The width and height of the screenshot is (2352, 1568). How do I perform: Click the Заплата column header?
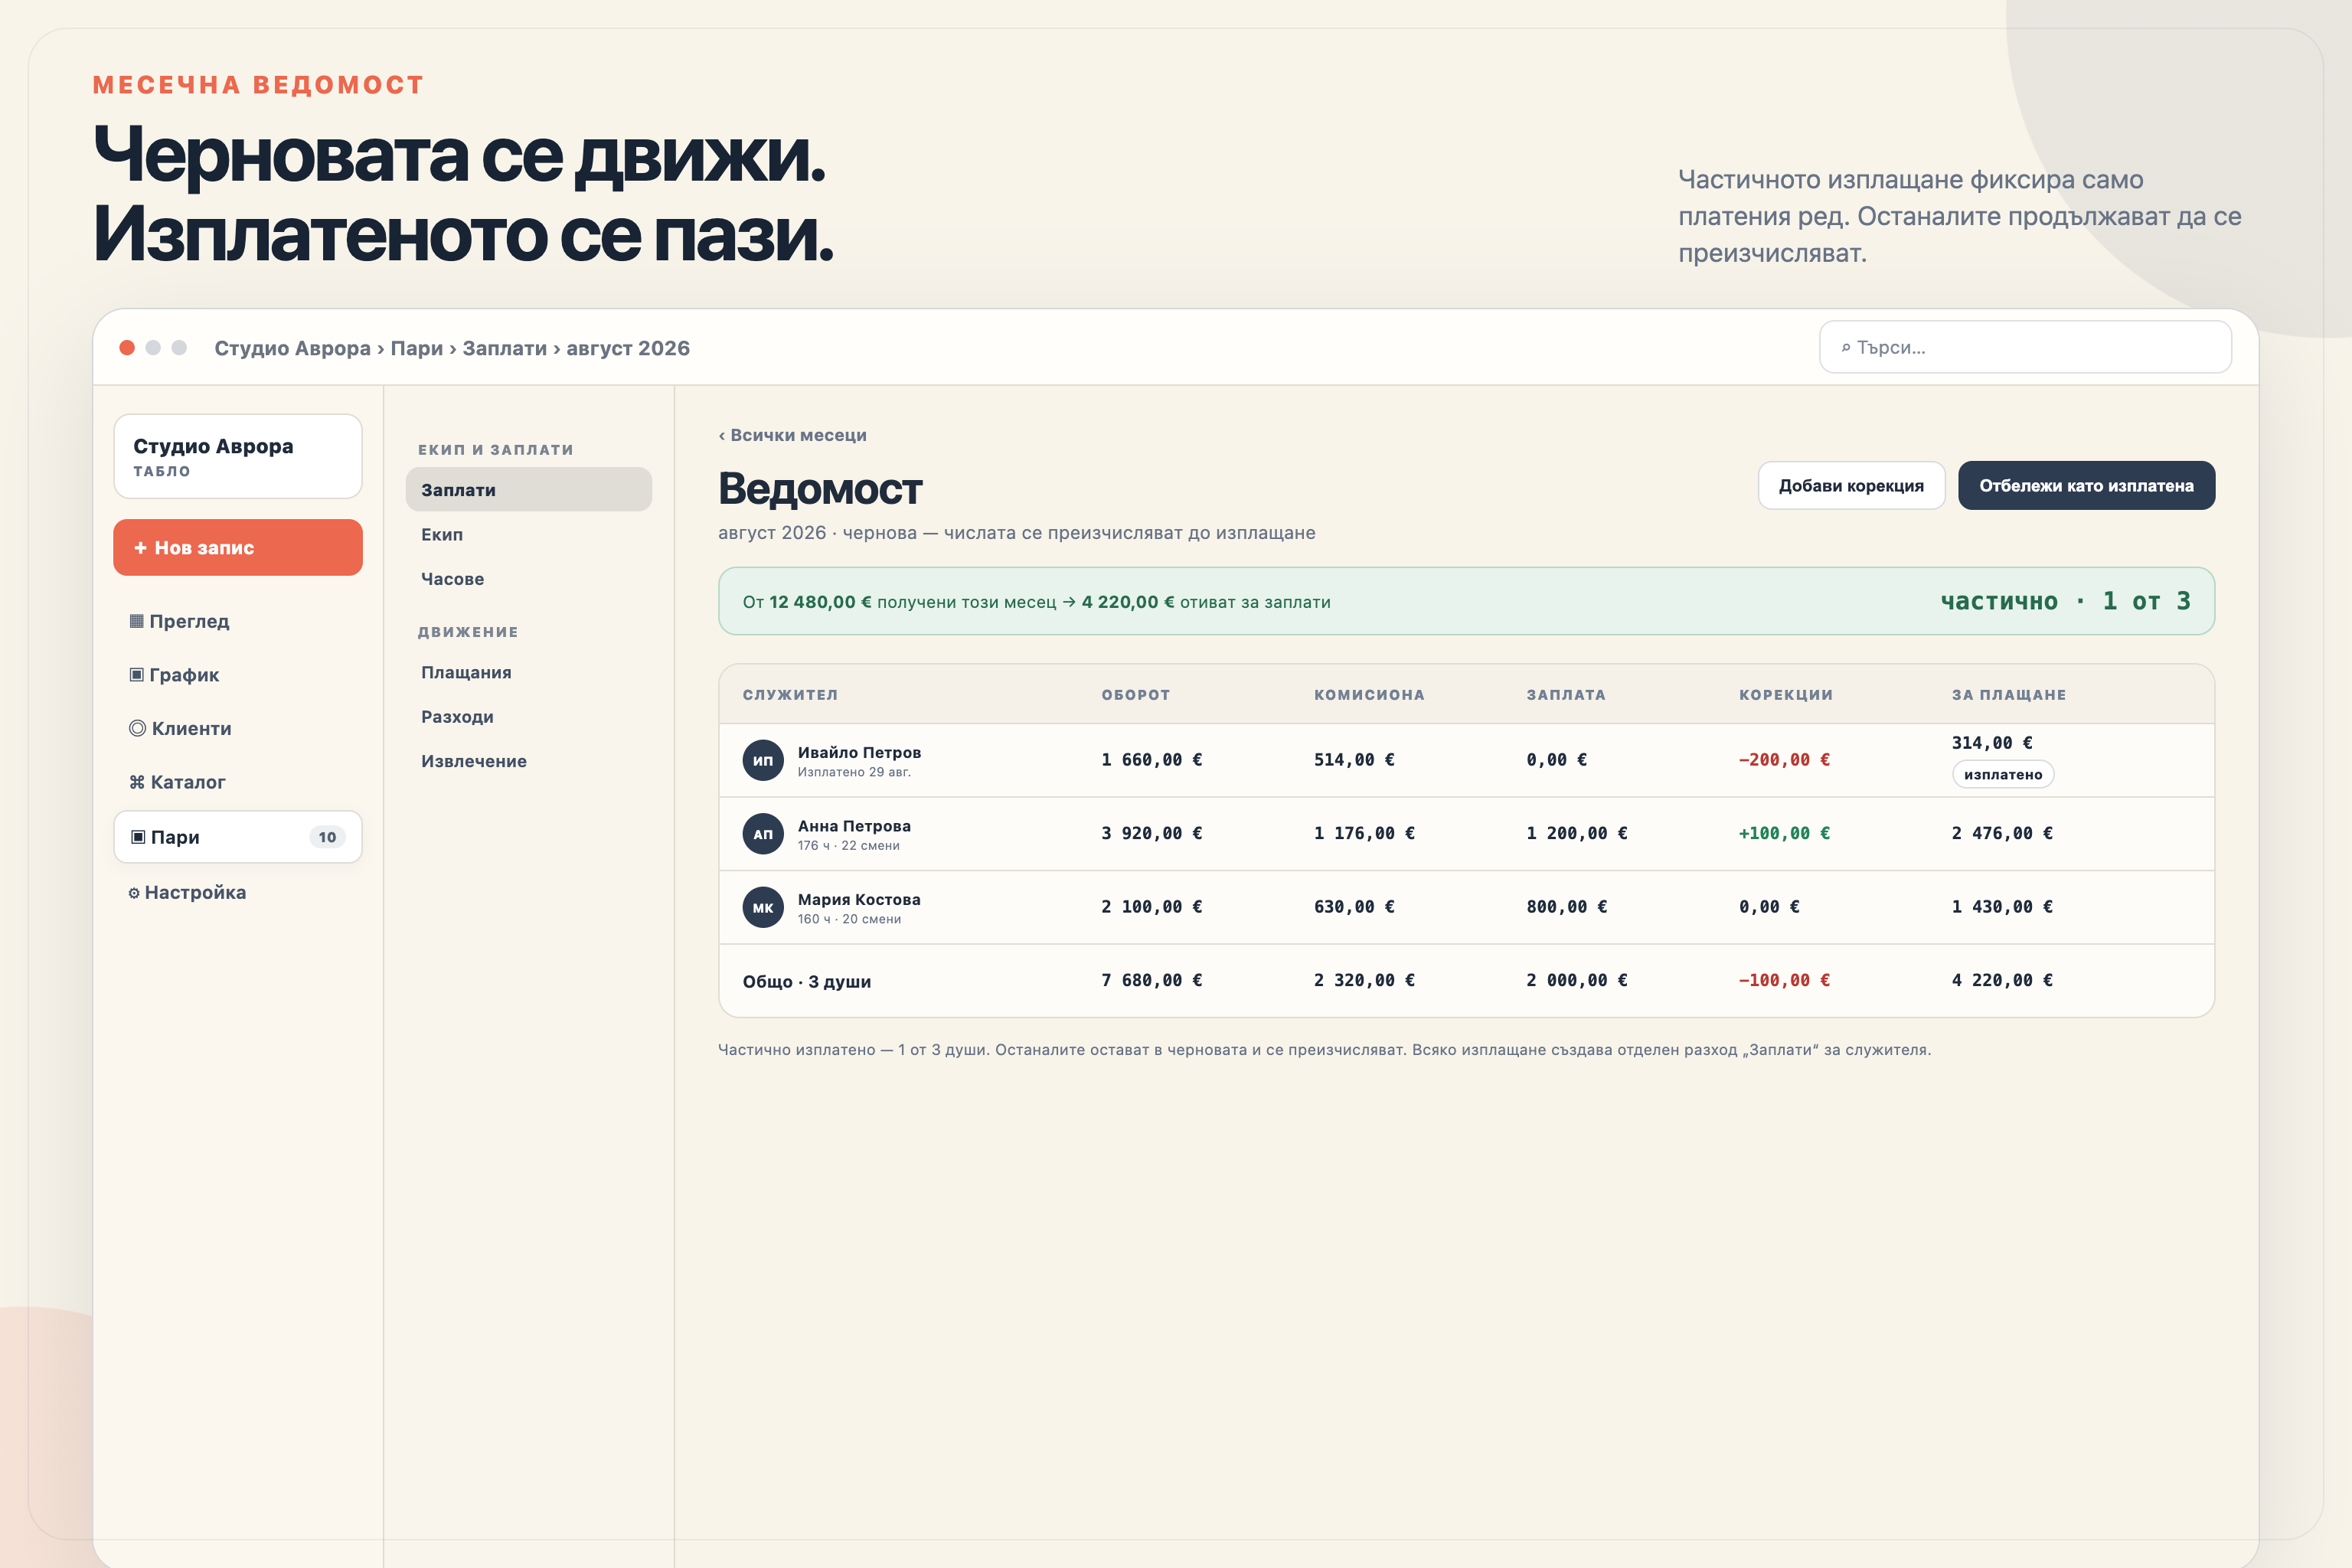tap(1566, 694)
